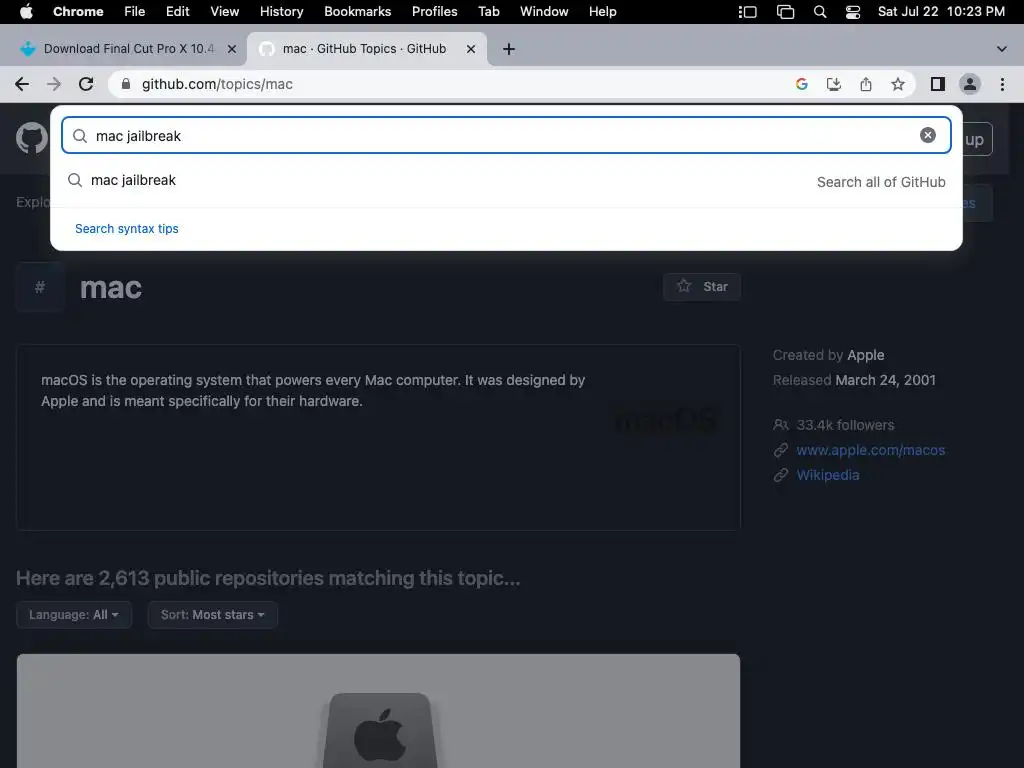
Task: Click the install app icon in address bar
Action: 833,84
